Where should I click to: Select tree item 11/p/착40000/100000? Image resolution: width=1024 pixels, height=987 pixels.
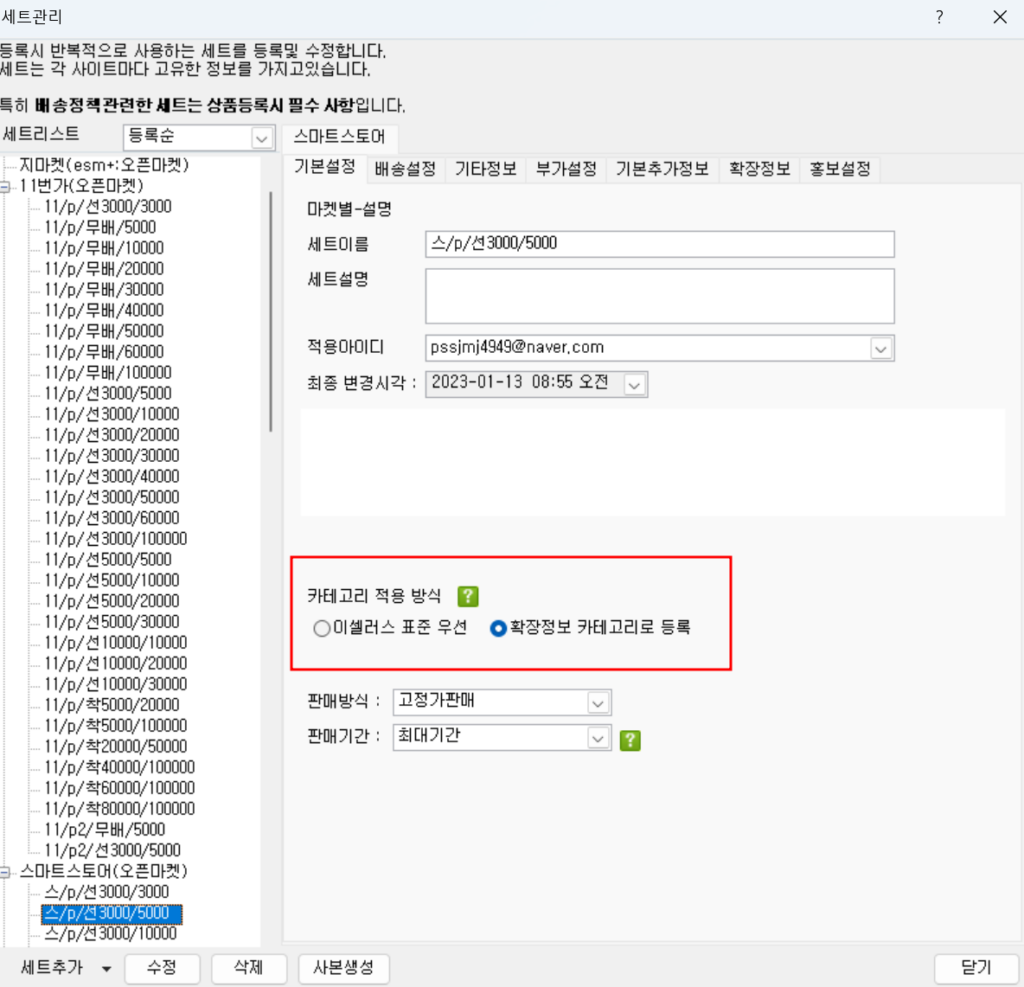(120, 768)
